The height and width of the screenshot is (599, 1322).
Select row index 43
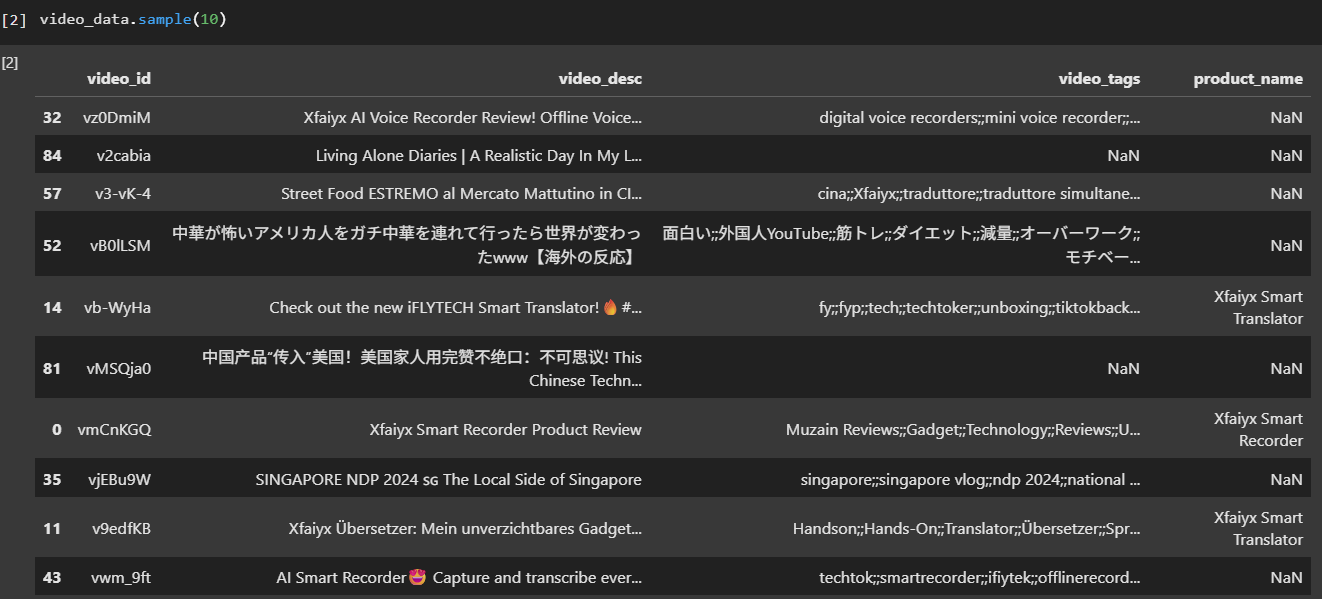52,578
